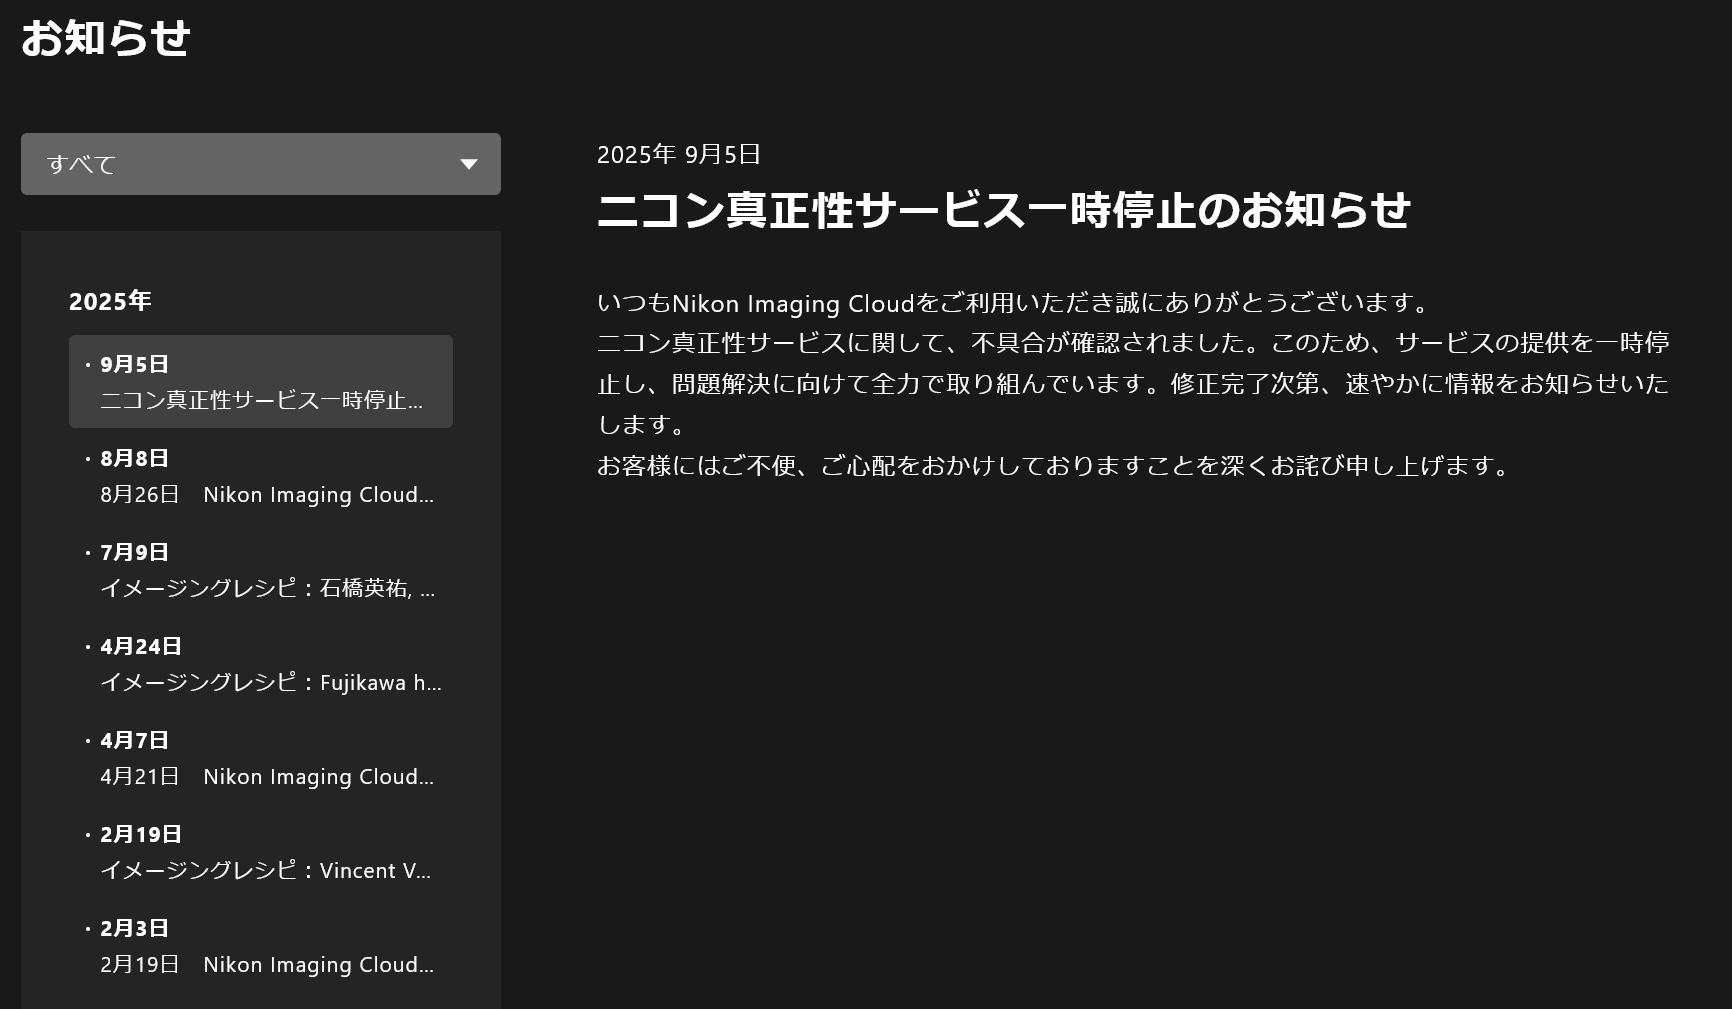Viewport: 1732px width, 1009px height.
Task: Open the 4月7日 Nikon Imaging Cloud notice
Action: click(260, 758)
